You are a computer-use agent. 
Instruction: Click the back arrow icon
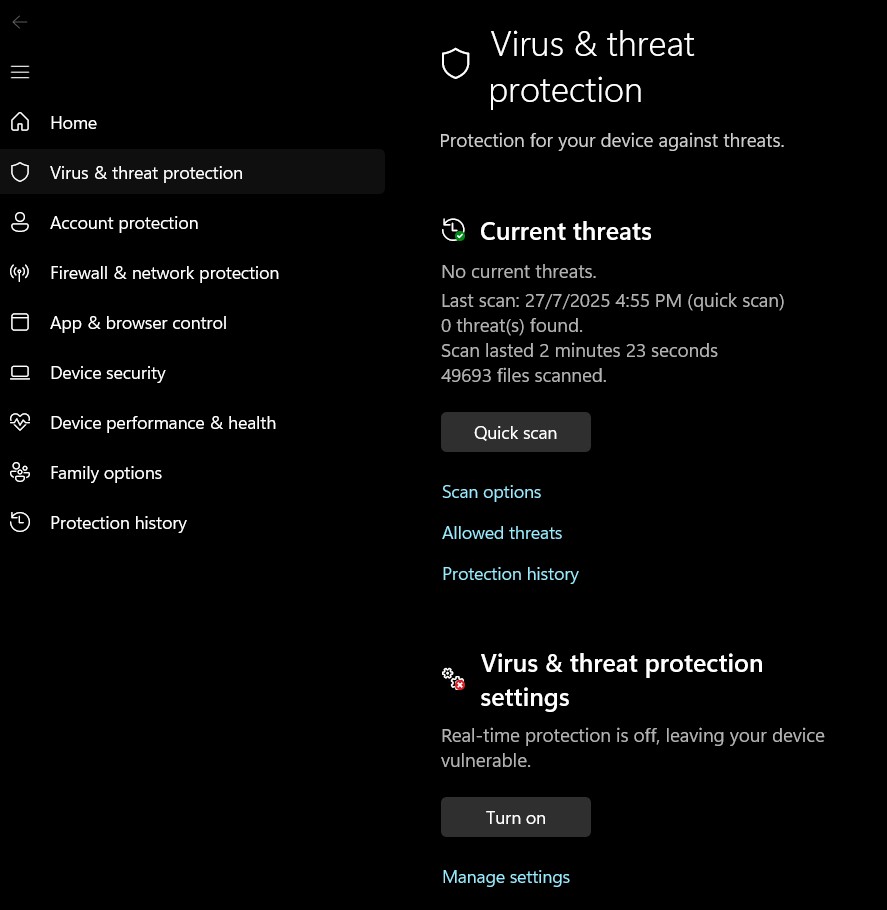[x=20, y=22]
